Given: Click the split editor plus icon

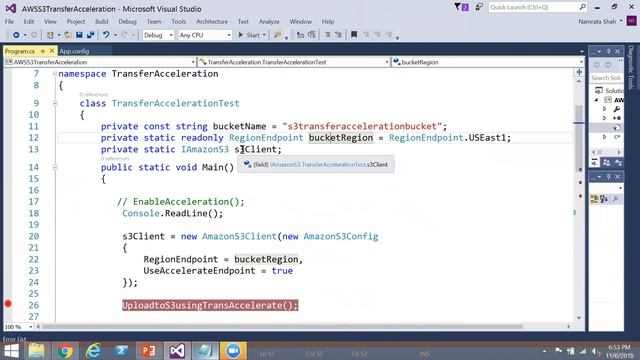Looking at the screenshot, I should pos(579,72).
